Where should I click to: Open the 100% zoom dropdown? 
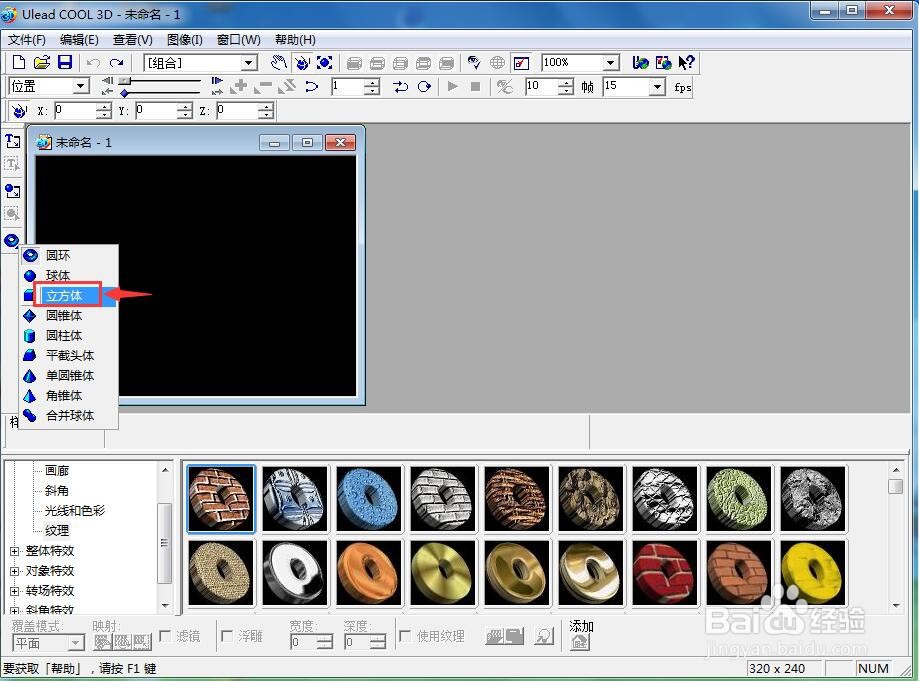tap(611, 63)
